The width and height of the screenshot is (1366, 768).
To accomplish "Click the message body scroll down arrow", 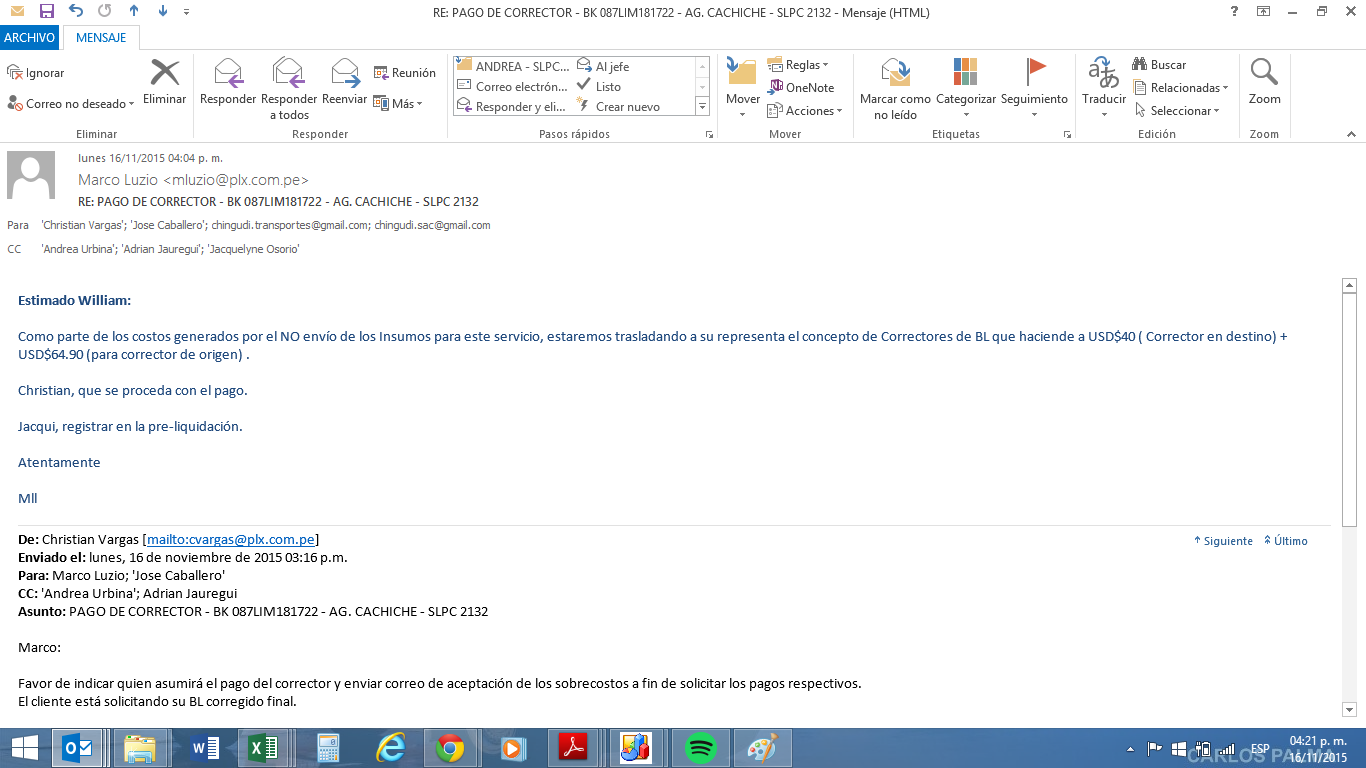I will click(x=1348, y=709).
